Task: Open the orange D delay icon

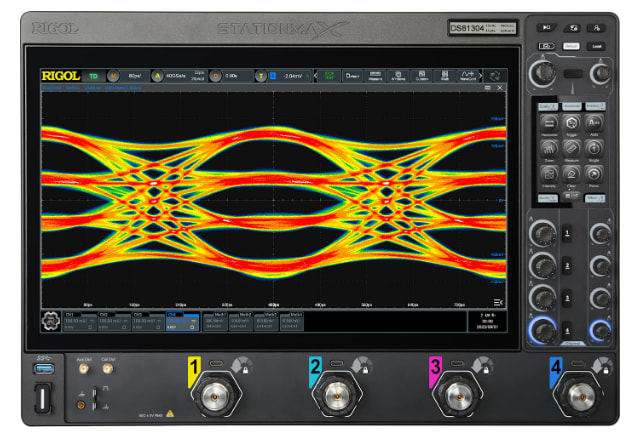Action: (x=216, y=76)
